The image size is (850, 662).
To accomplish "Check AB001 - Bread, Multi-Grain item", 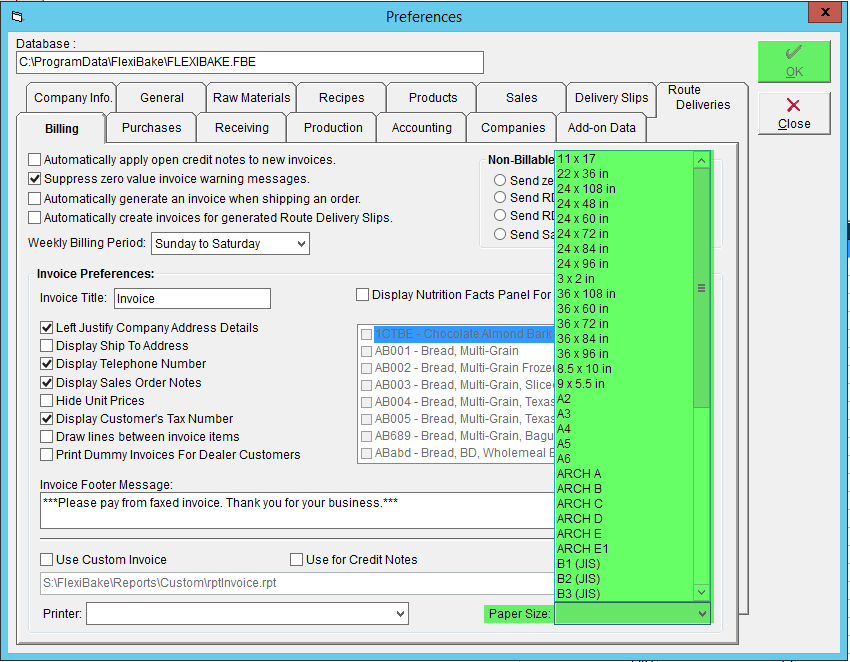I will pyautogui.click(x=366, y=351).
